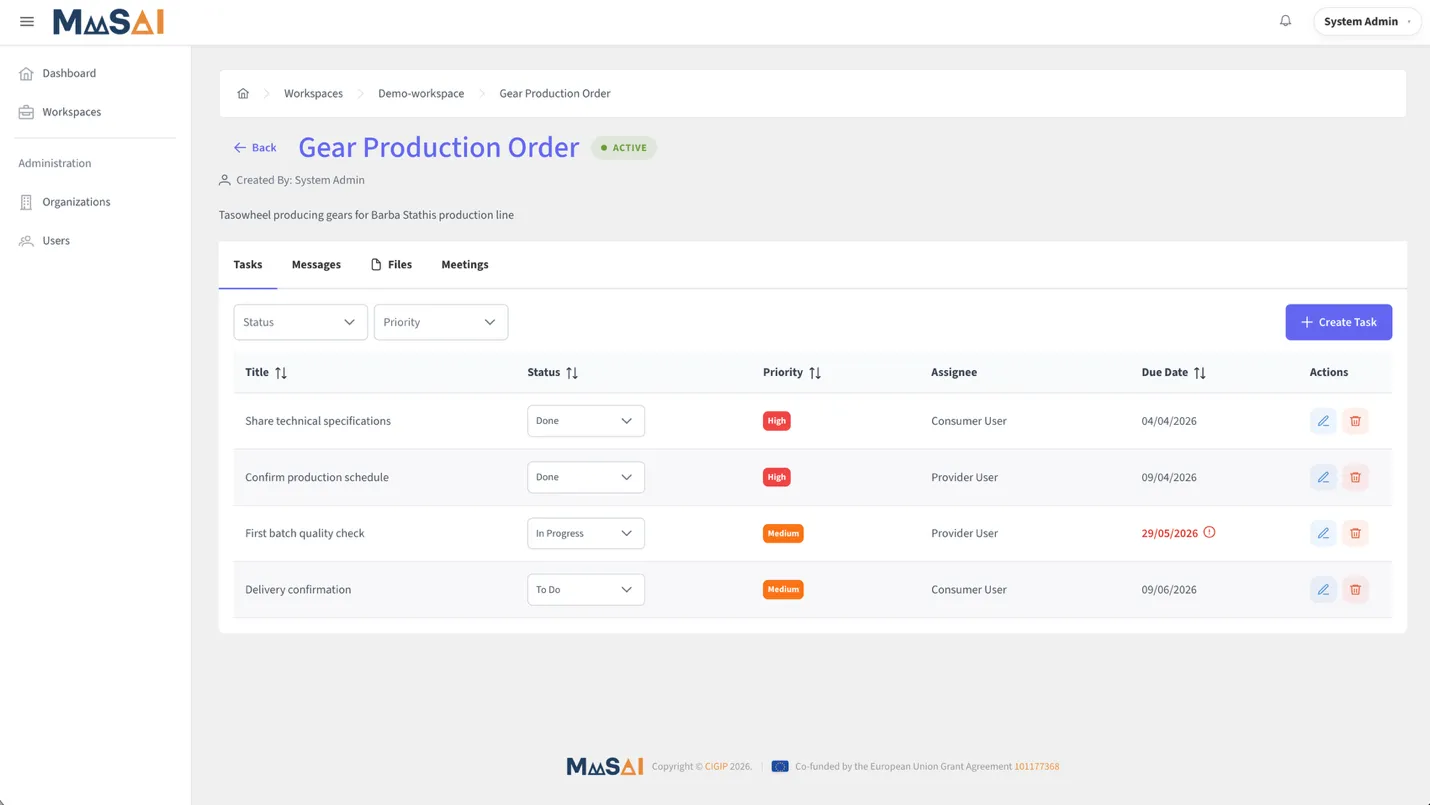Navigate to Workspaces breadcrumb link

[313, 93]
